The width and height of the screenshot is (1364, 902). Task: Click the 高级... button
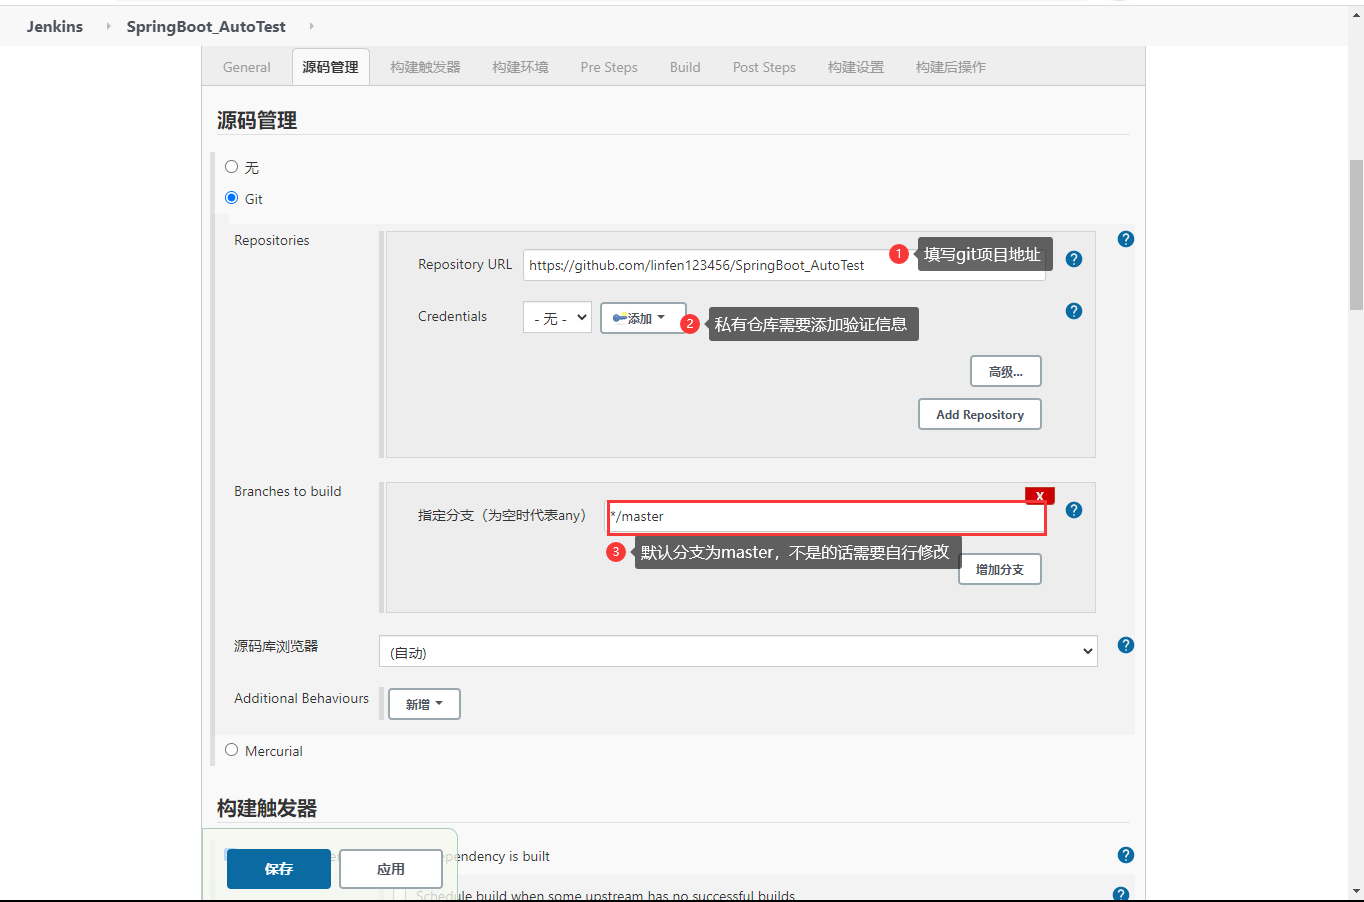tap(1006, 371)
